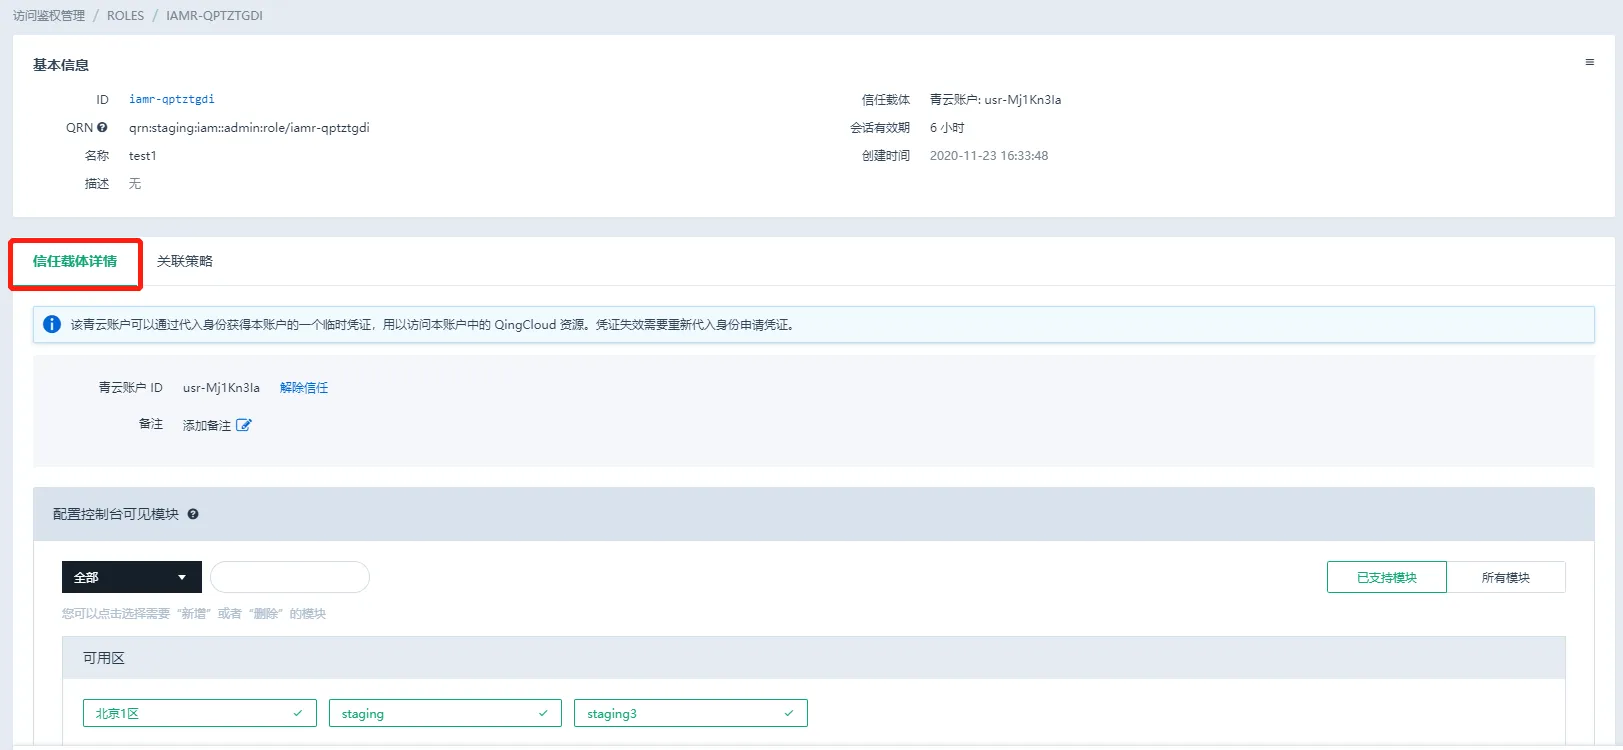The image size is (1623, 750).
Task: Switch to the 关联策略 tab
Action: tap(185, 261)
